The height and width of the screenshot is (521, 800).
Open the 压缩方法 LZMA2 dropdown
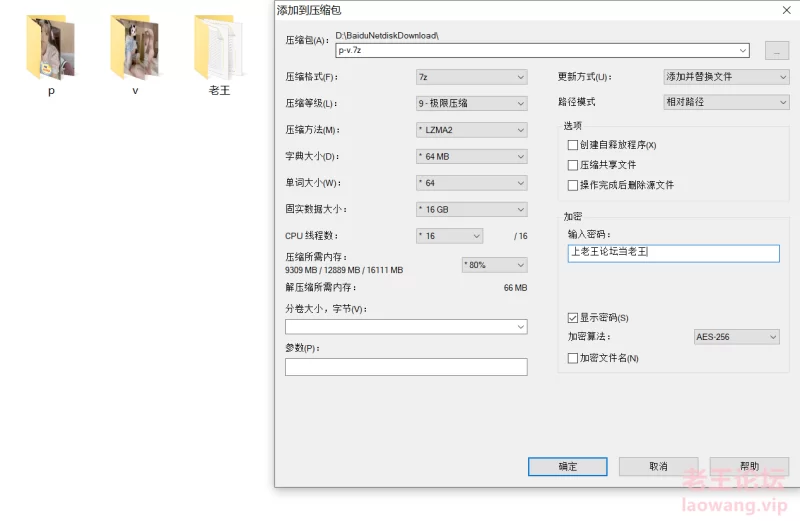471,130
